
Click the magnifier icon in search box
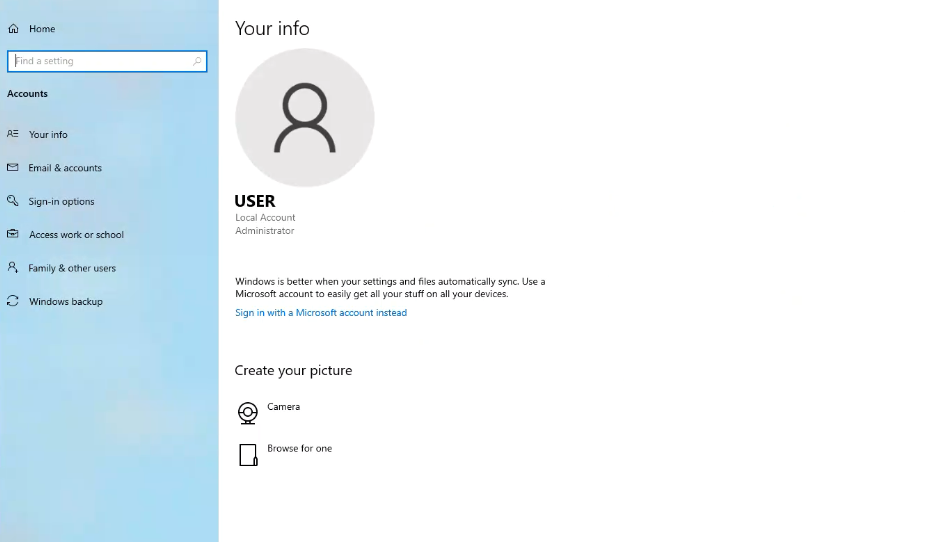197,61
